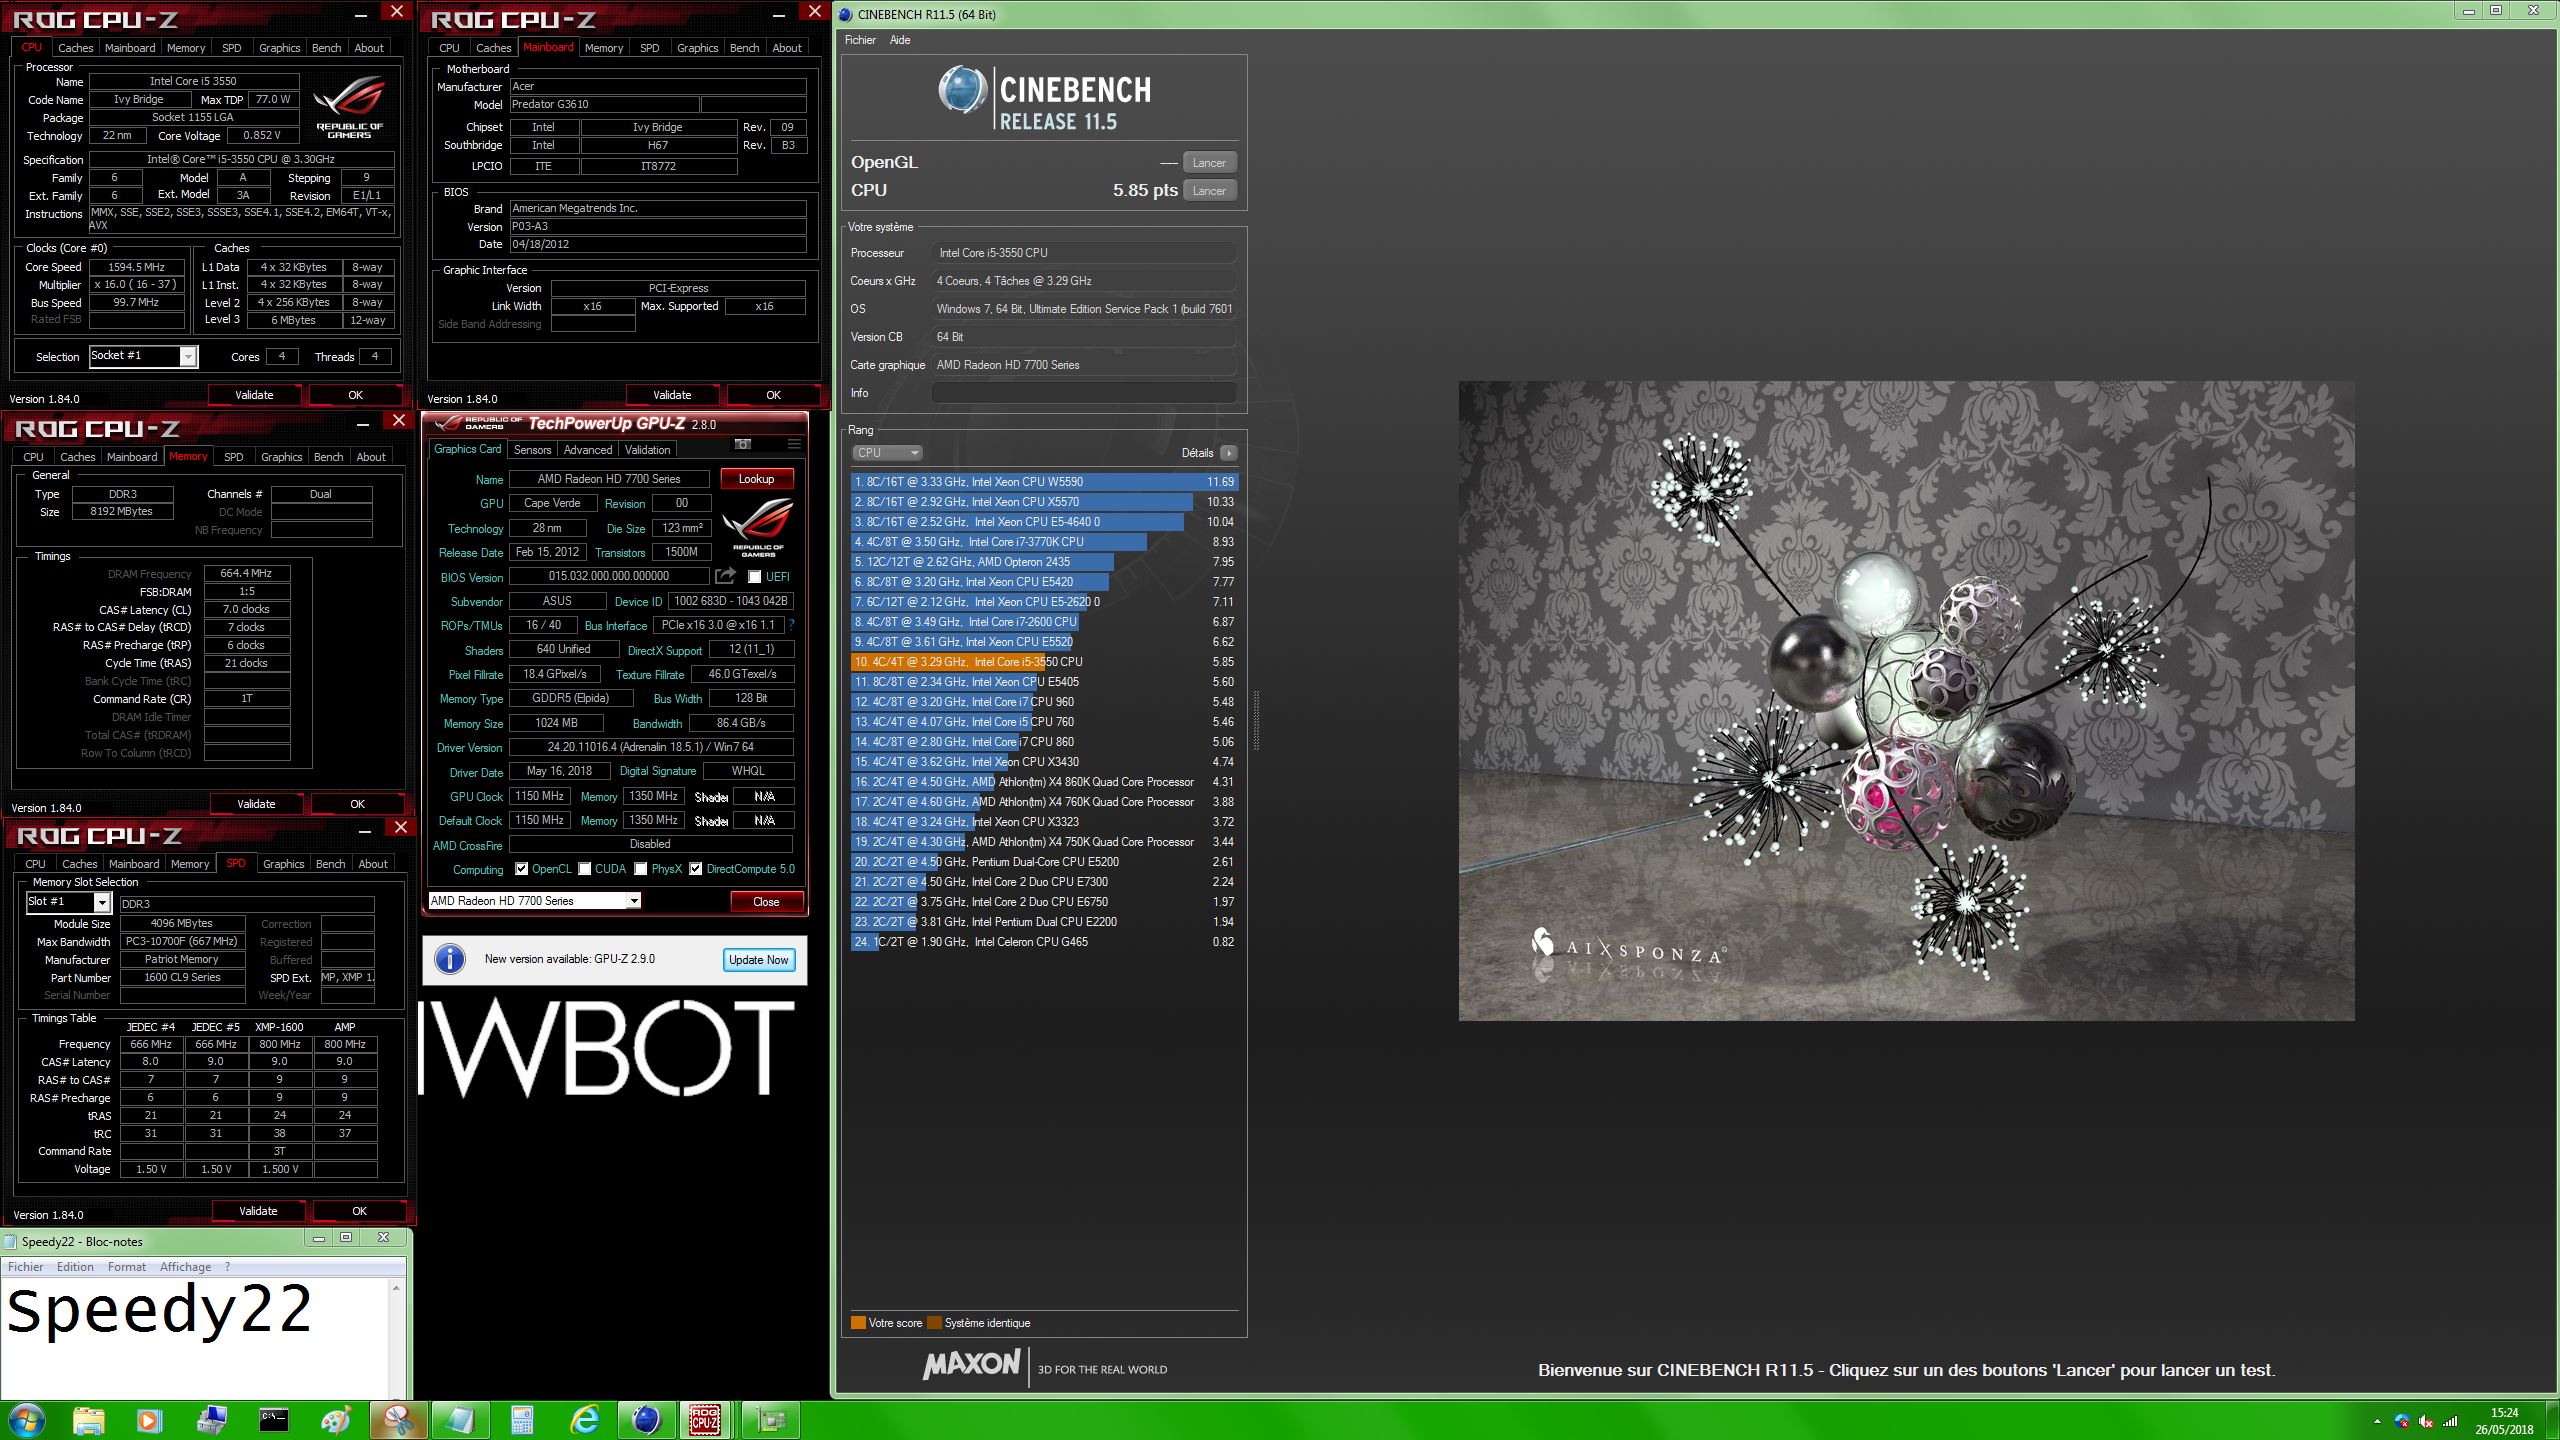This screenshot has width=2560, height=1440.
Task: Click the bus interface question mark icon
Action: [791, 625]
